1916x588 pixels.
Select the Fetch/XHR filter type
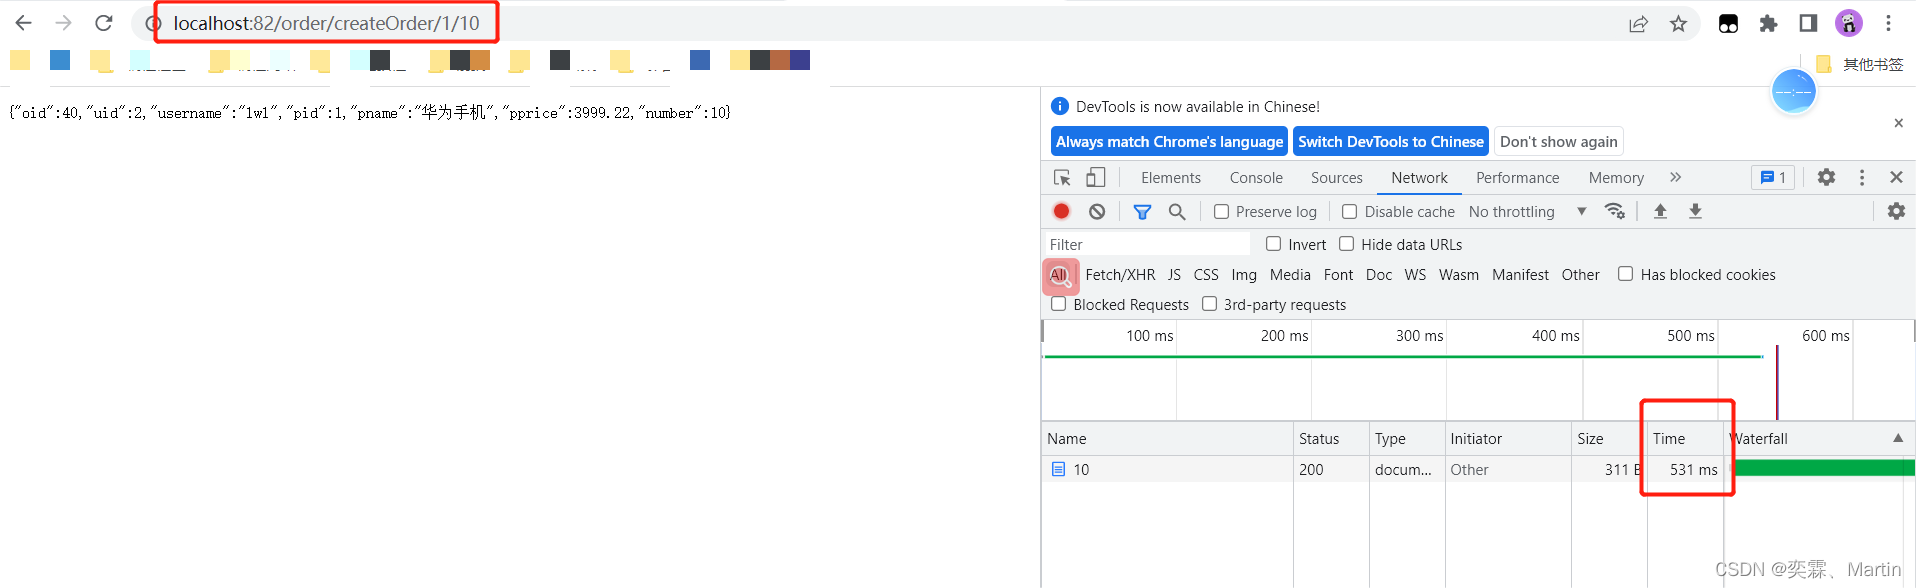[x=1120, y=274]
